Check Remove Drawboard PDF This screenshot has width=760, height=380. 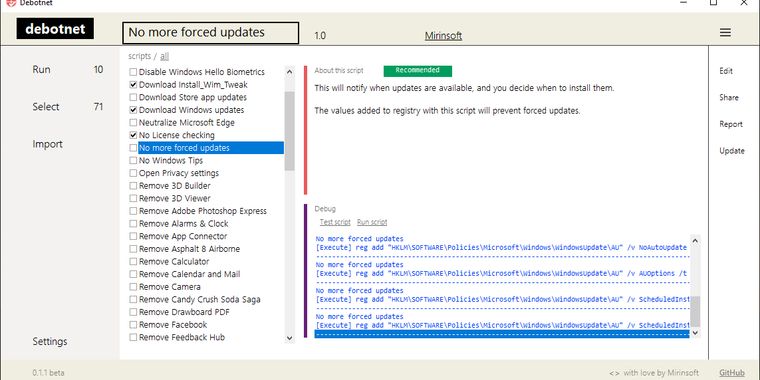click(x=133, y=312)
